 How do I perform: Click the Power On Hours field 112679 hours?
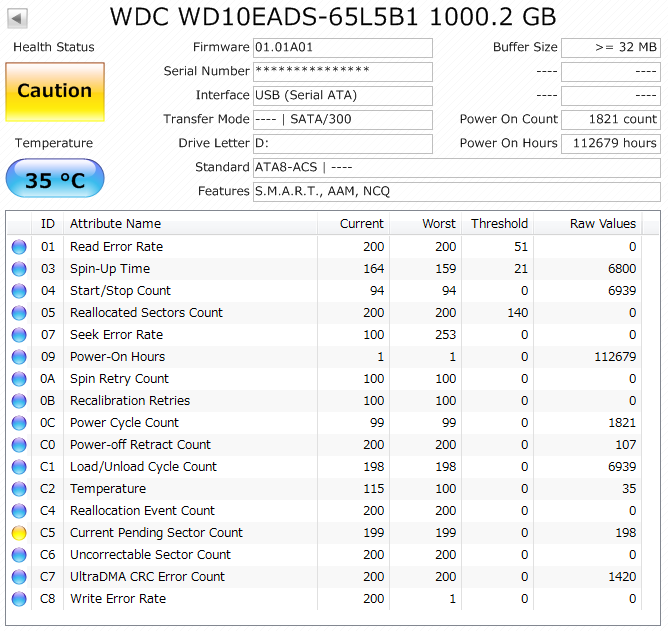[x=611, y=144]
